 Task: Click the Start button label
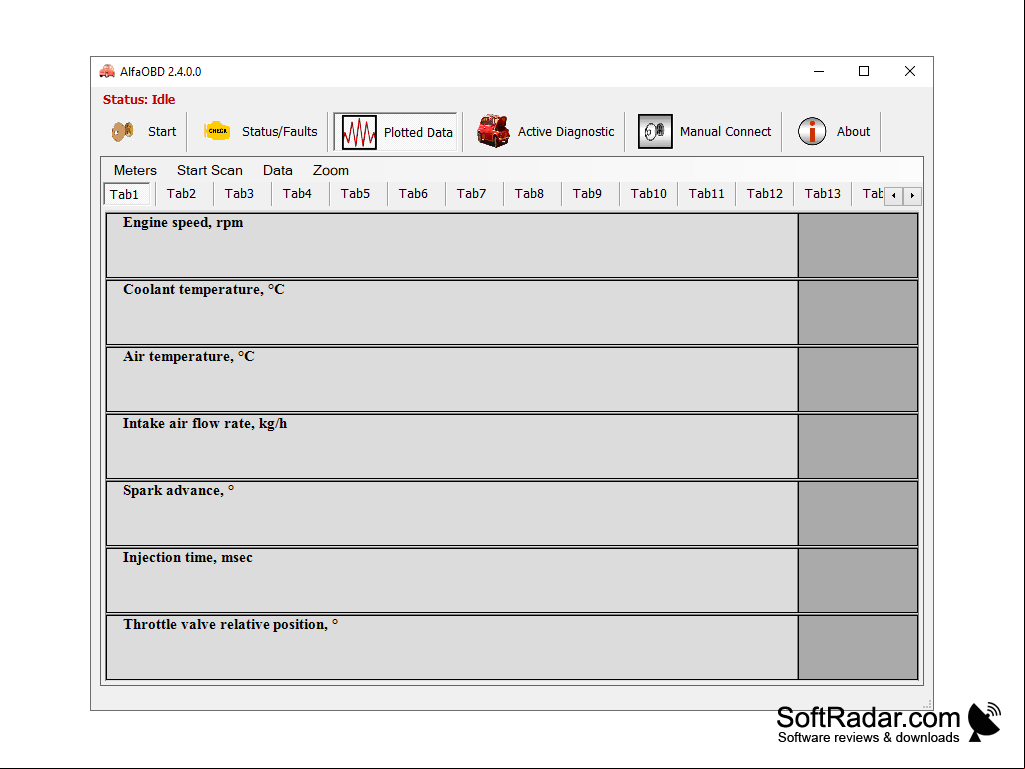(x=161, y=131)
